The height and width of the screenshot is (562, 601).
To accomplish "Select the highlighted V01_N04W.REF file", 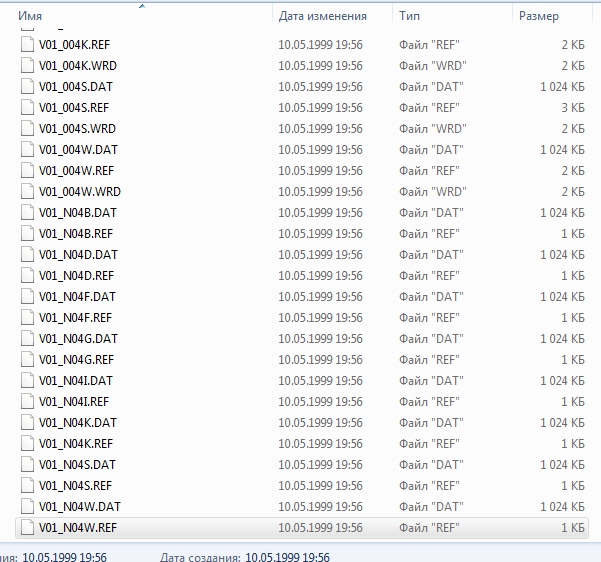I will pos(77,527).
